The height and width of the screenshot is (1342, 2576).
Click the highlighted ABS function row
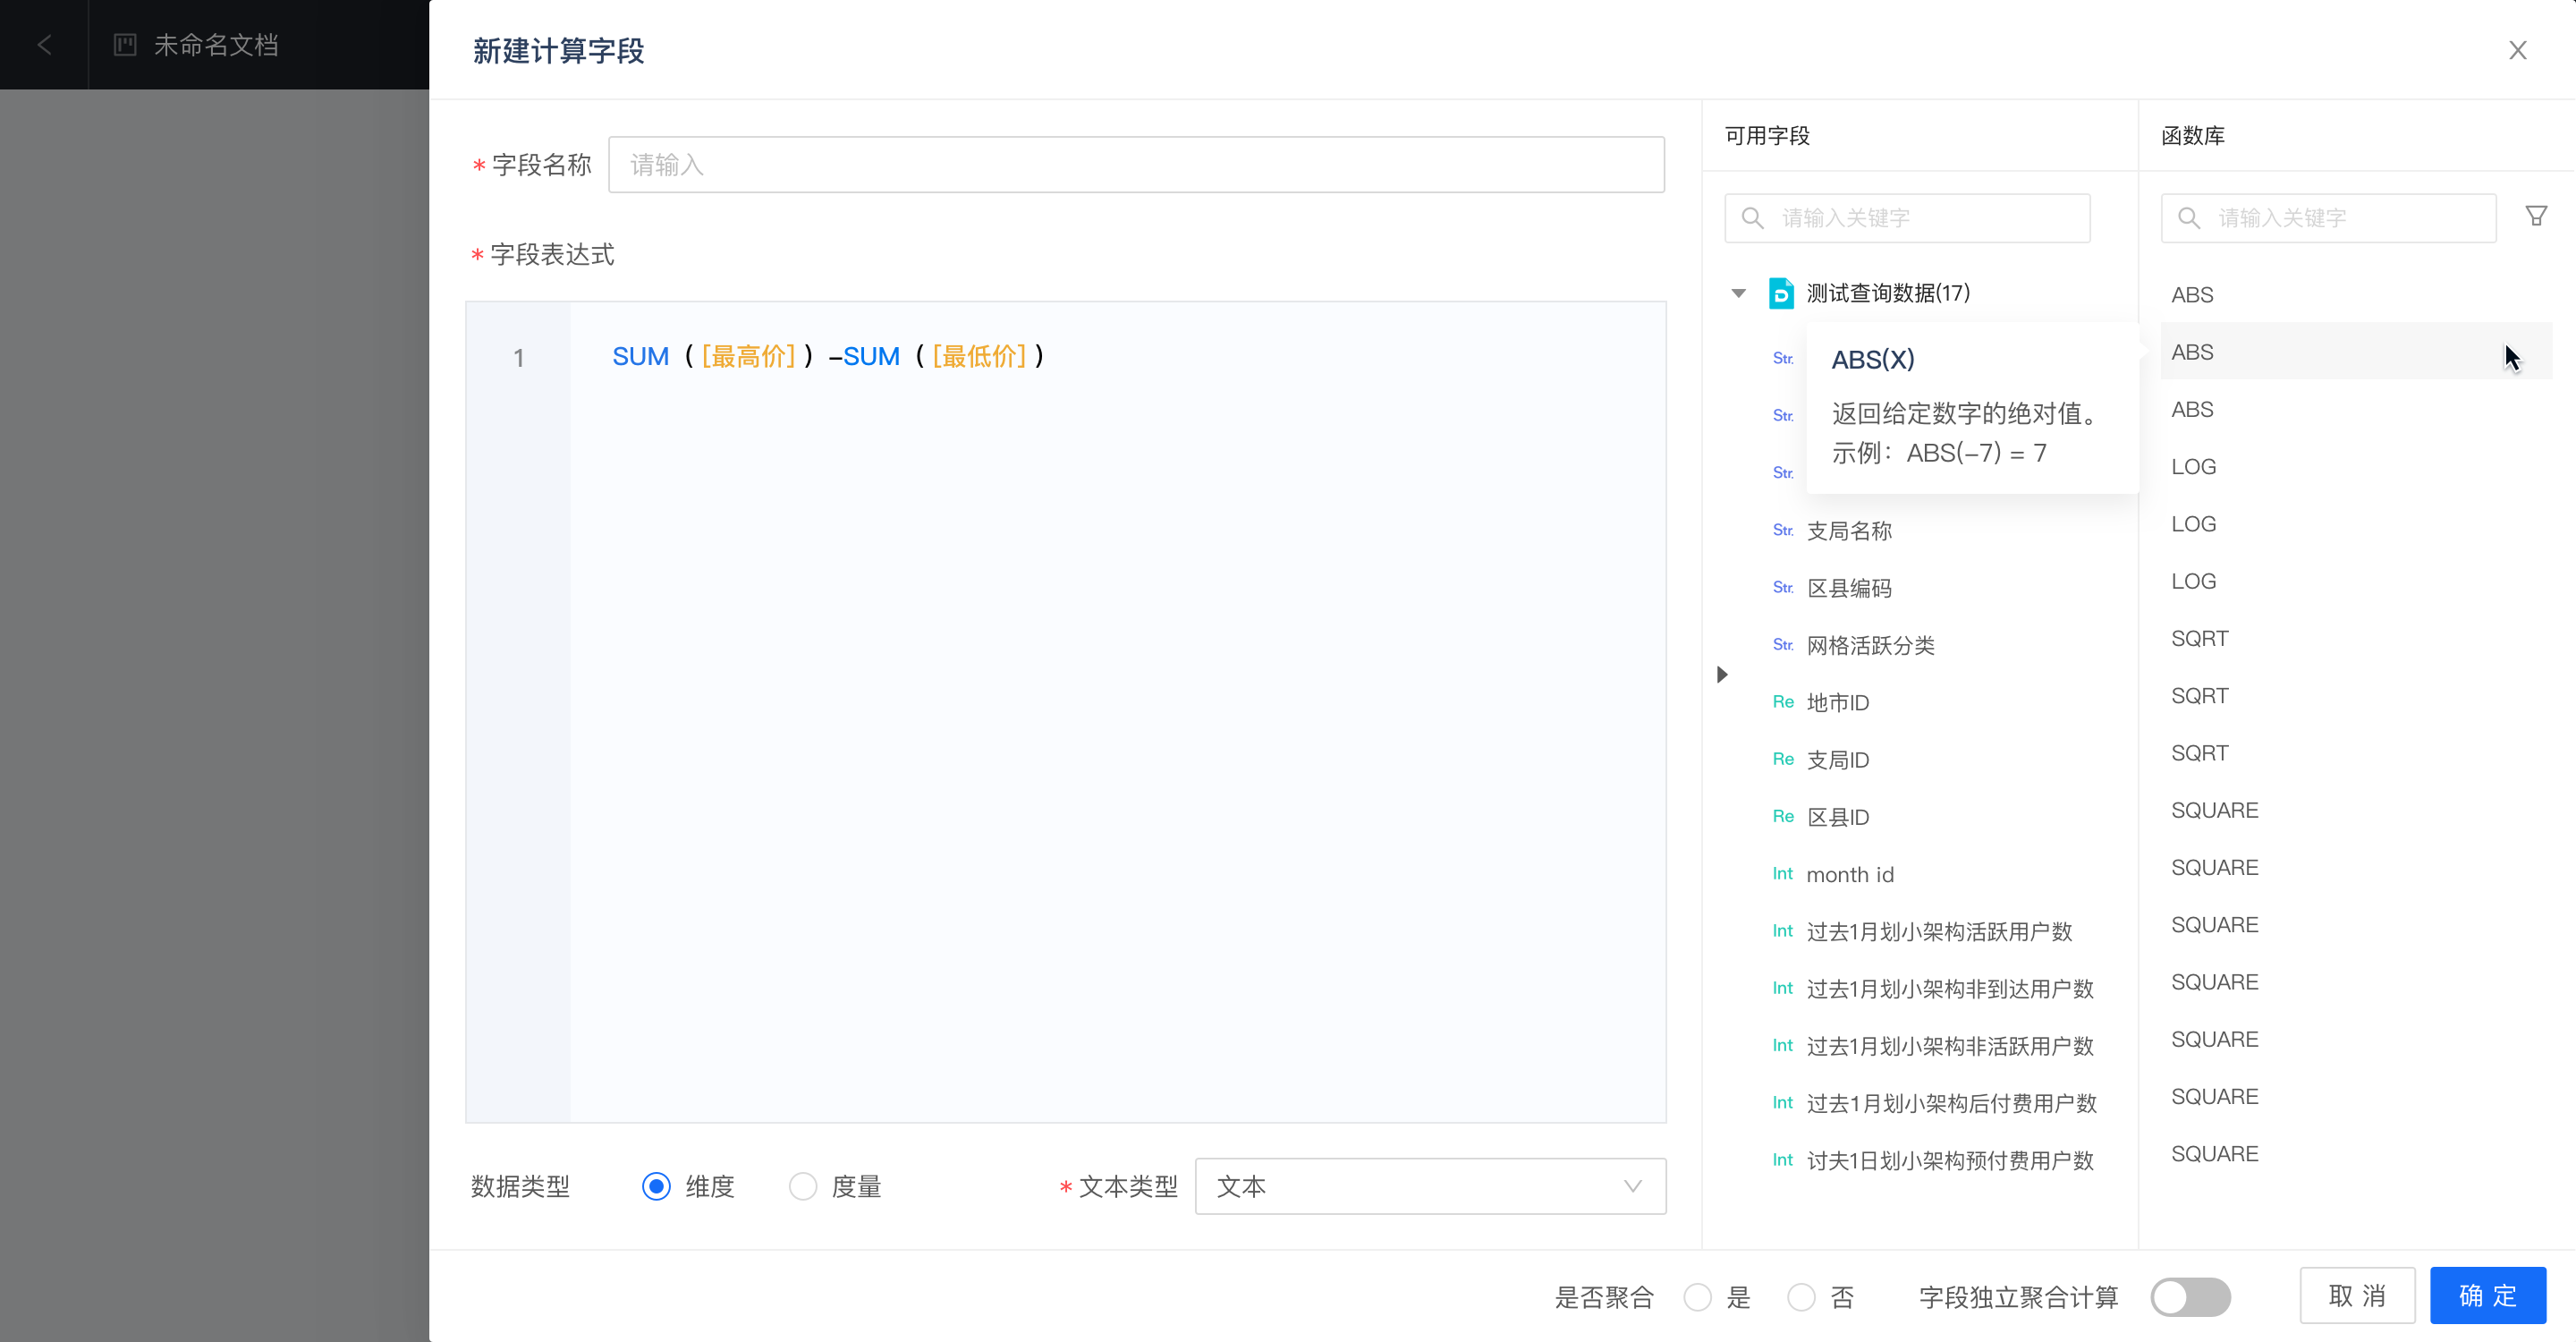point(2356,352)
